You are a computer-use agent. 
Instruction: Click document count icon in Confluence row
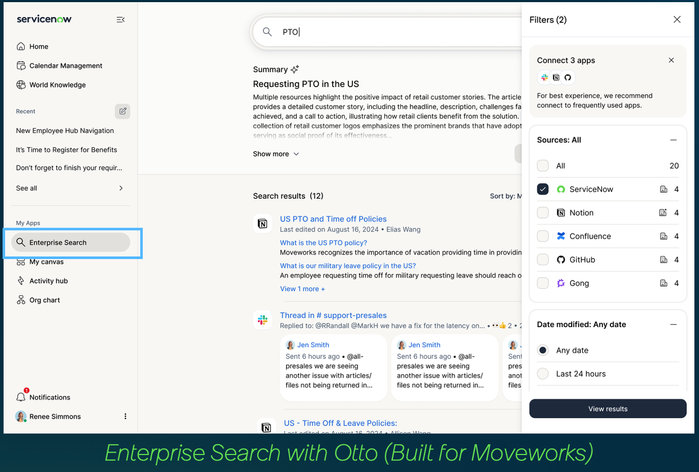tap(663, 236)
